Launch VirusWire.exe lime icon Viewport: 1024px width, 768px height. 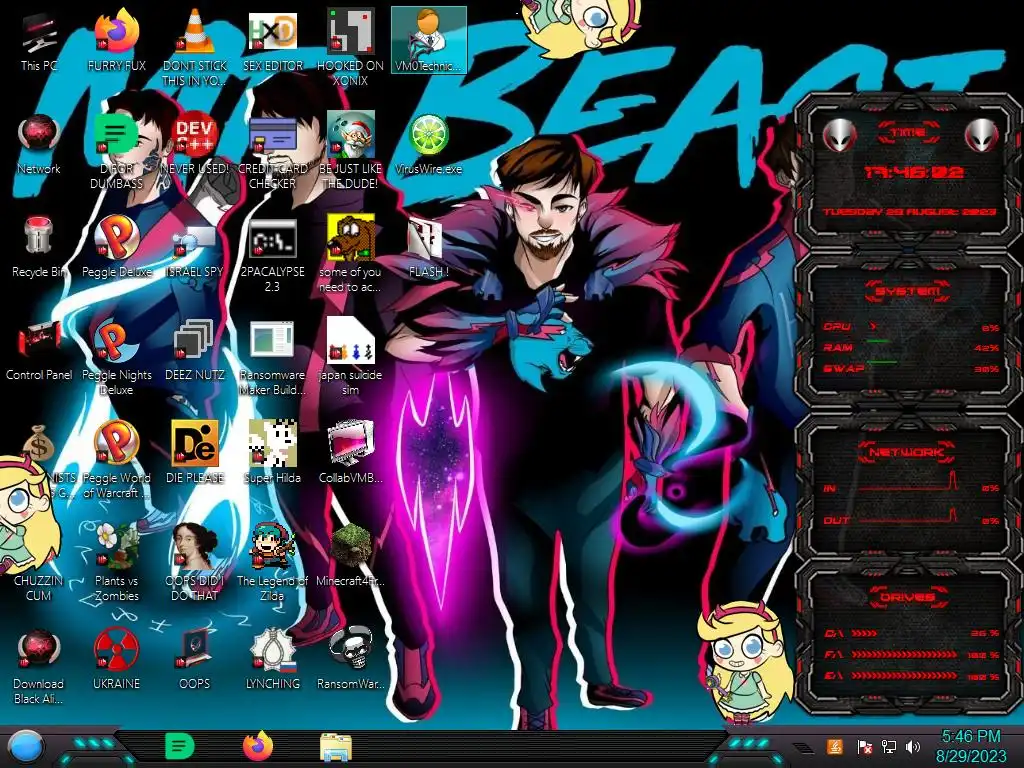pos(428,135)
